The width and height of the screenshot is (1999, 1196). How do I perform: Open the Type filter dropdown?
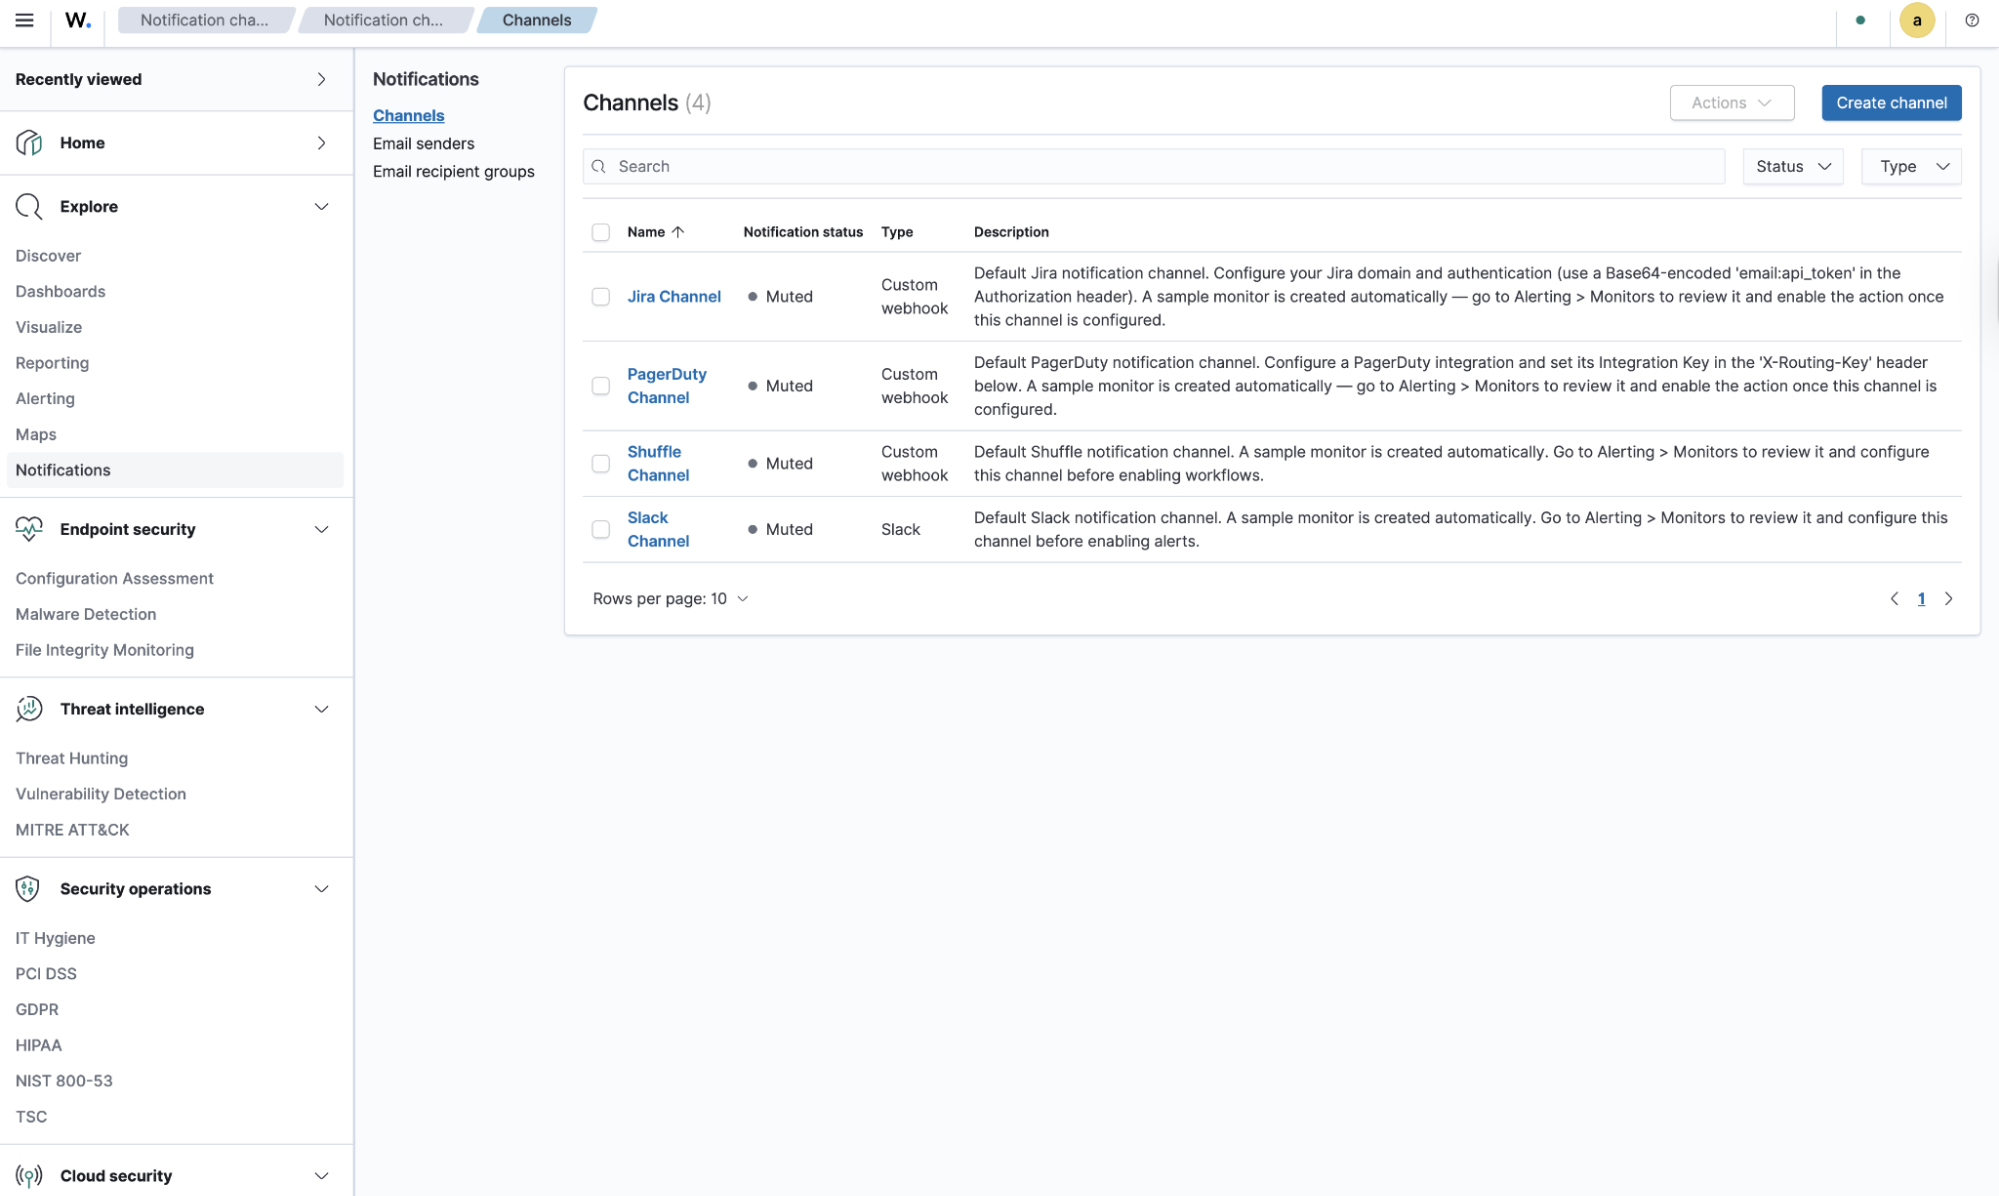[x=1911, y=166]
